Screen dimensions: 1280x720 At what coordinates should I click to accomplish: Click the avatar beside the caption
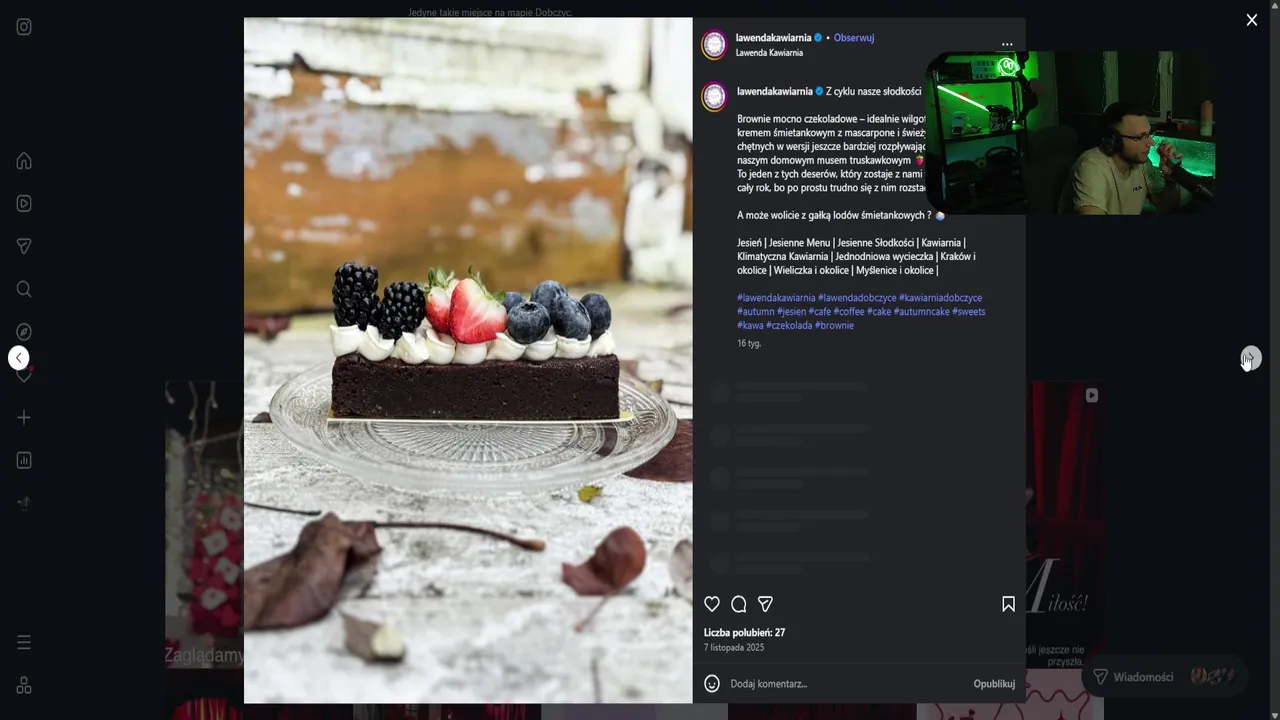point(714,97)
